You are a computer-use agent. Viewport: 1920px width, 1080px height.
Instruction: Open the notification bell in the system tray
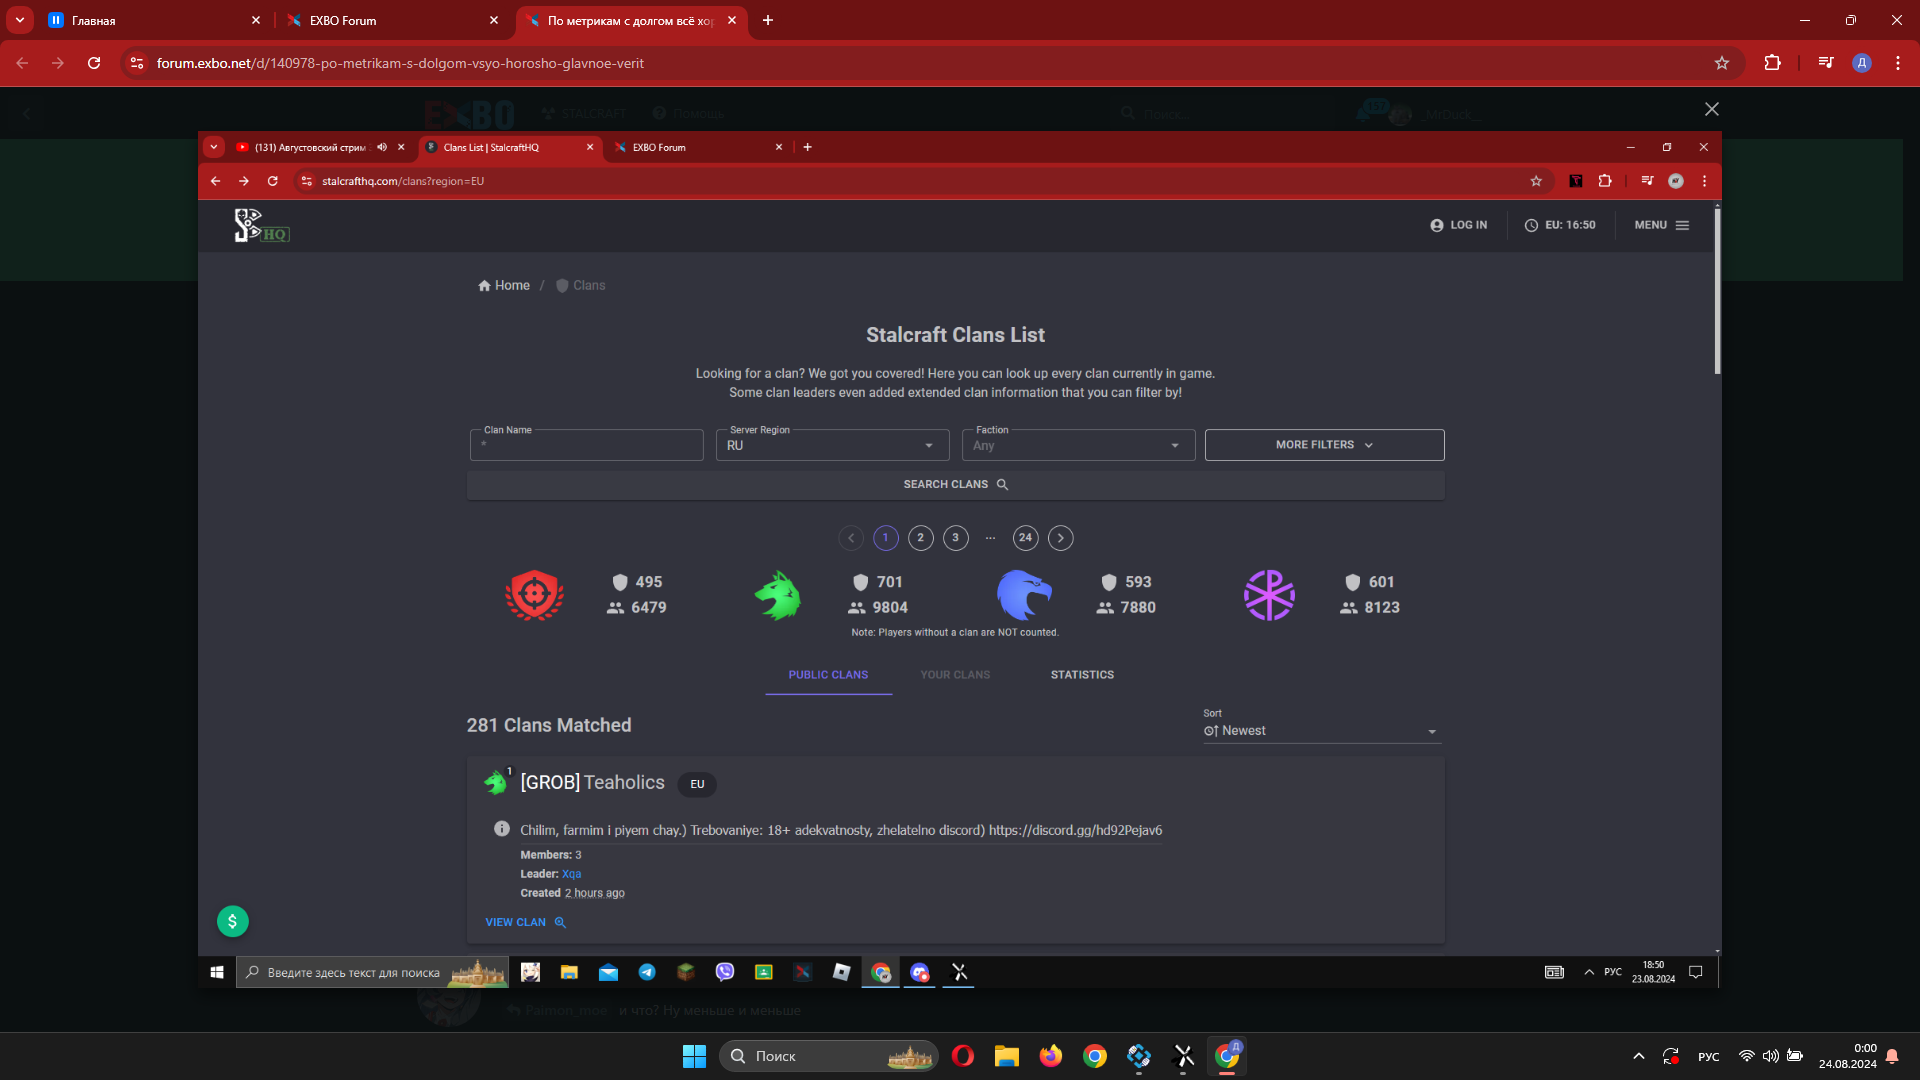pyautogui.click(x=1892, y=1056)
